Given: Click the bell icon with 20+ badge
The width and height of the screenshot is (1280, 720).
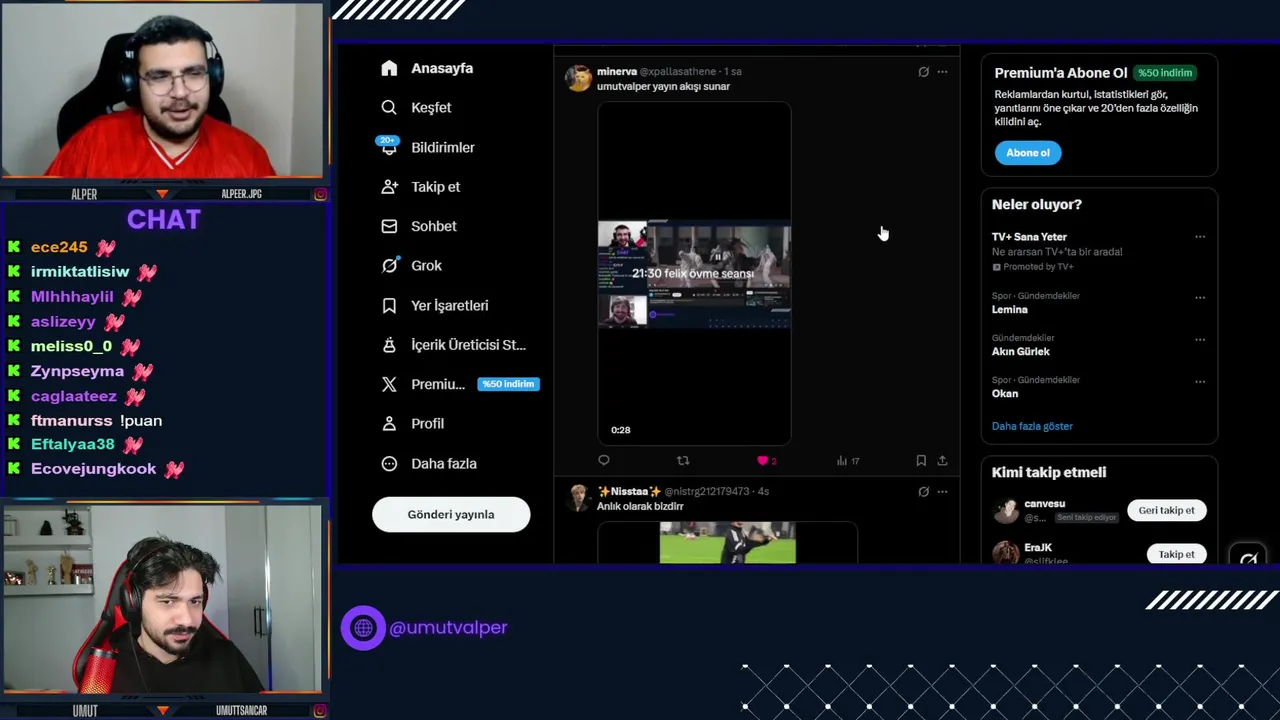Looking at the screenshot, I should click(x=389, y=146).
